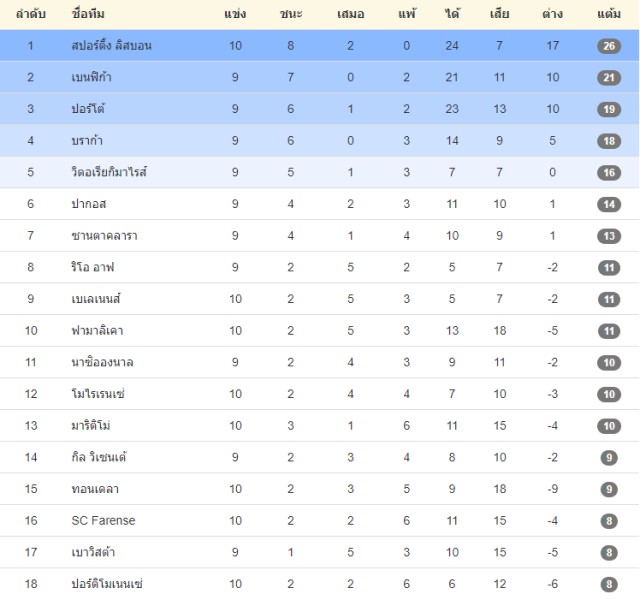The height and width of the screenshot is (606, 640).
Task: Open the เบนฟิก้า team link
Action: click(x=91, y=77)
